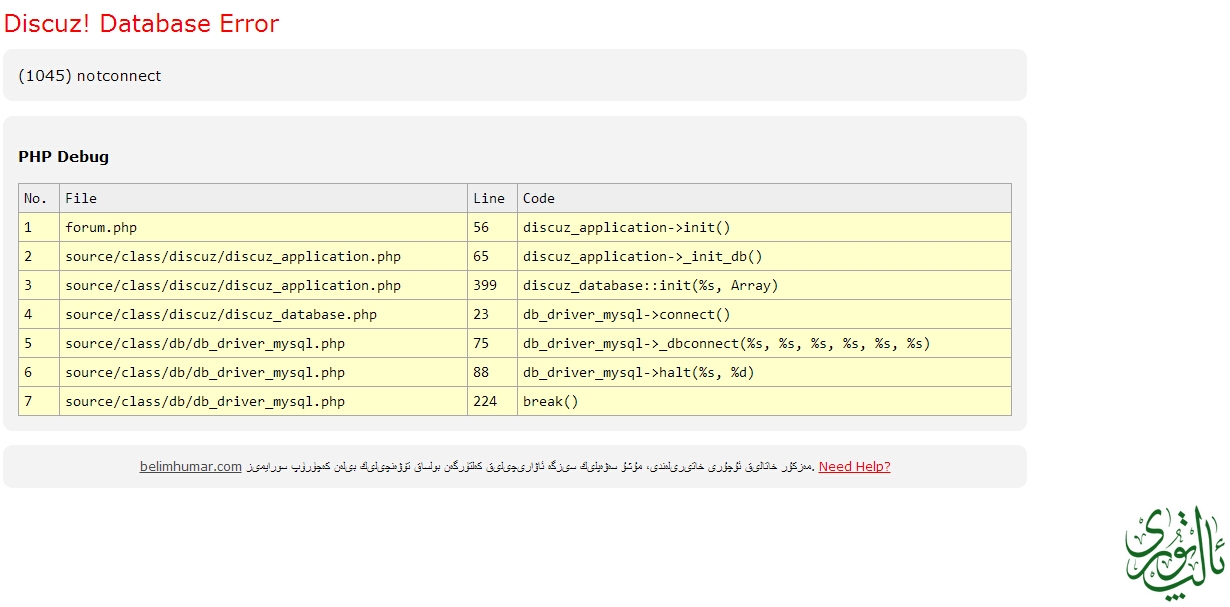Click db_driver_mysql.php file in row 7
This screenshot has height=607, width=1230.
pos(263,401)
